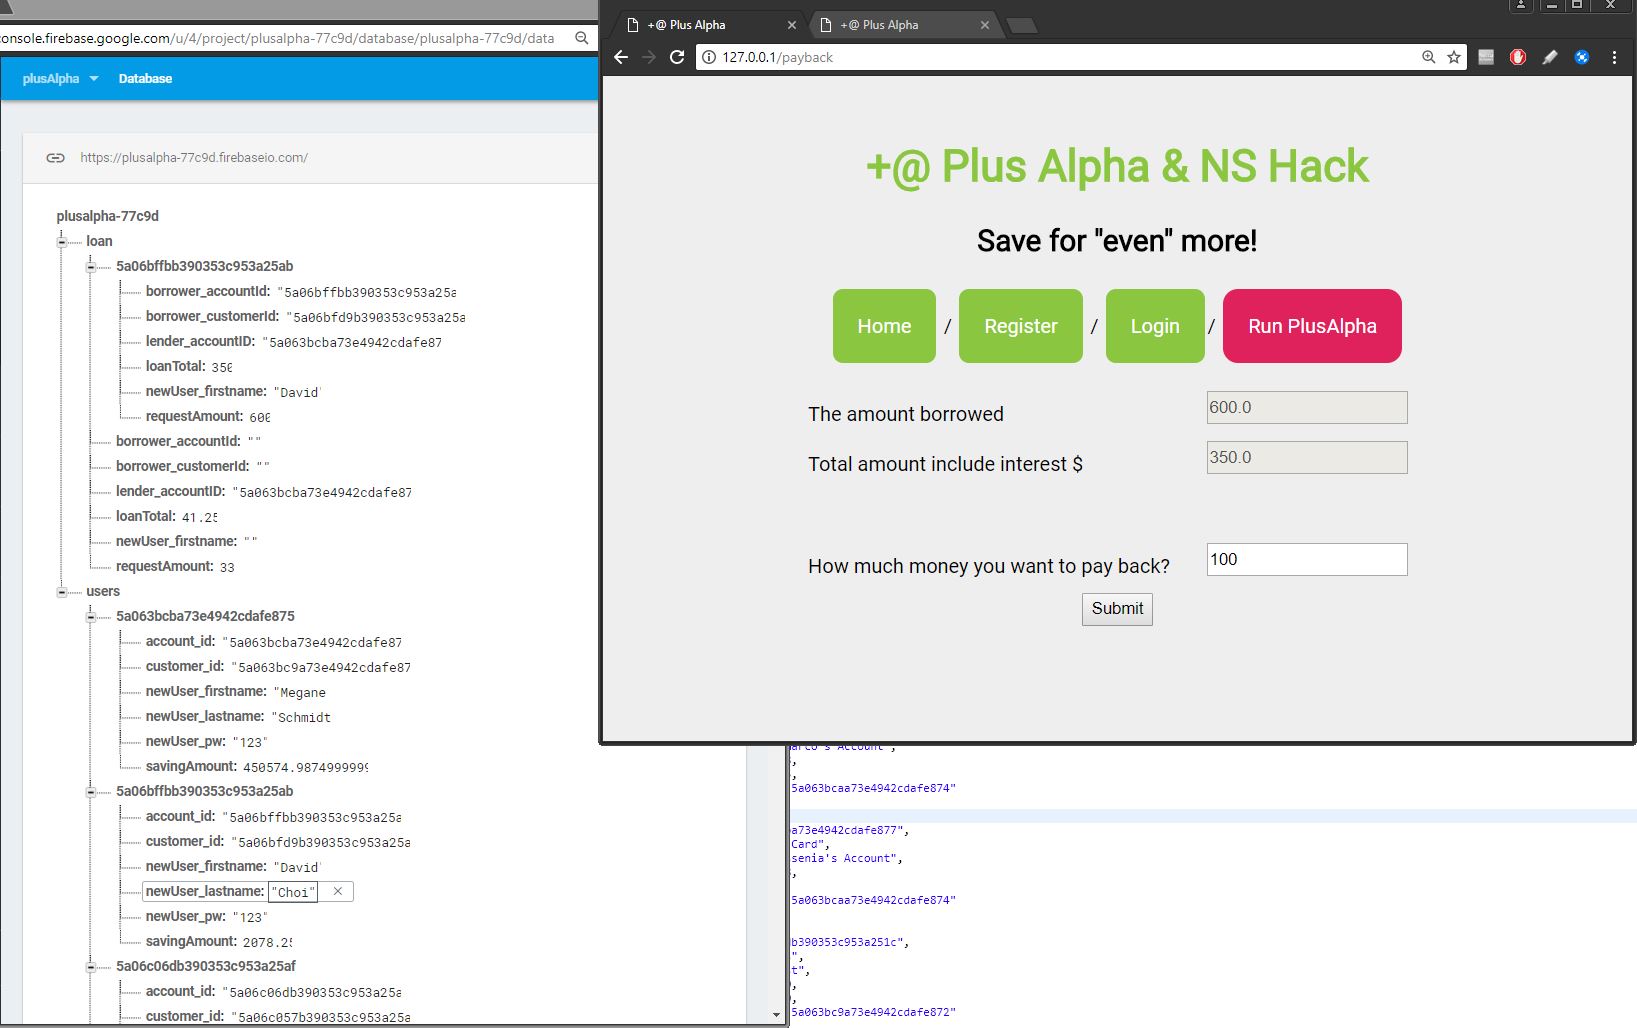Viewport: 1637px width, 1028px height.
Task: Collapse user 5a063bcba73e4942cdafe875
Action: [x=91, y=617]
